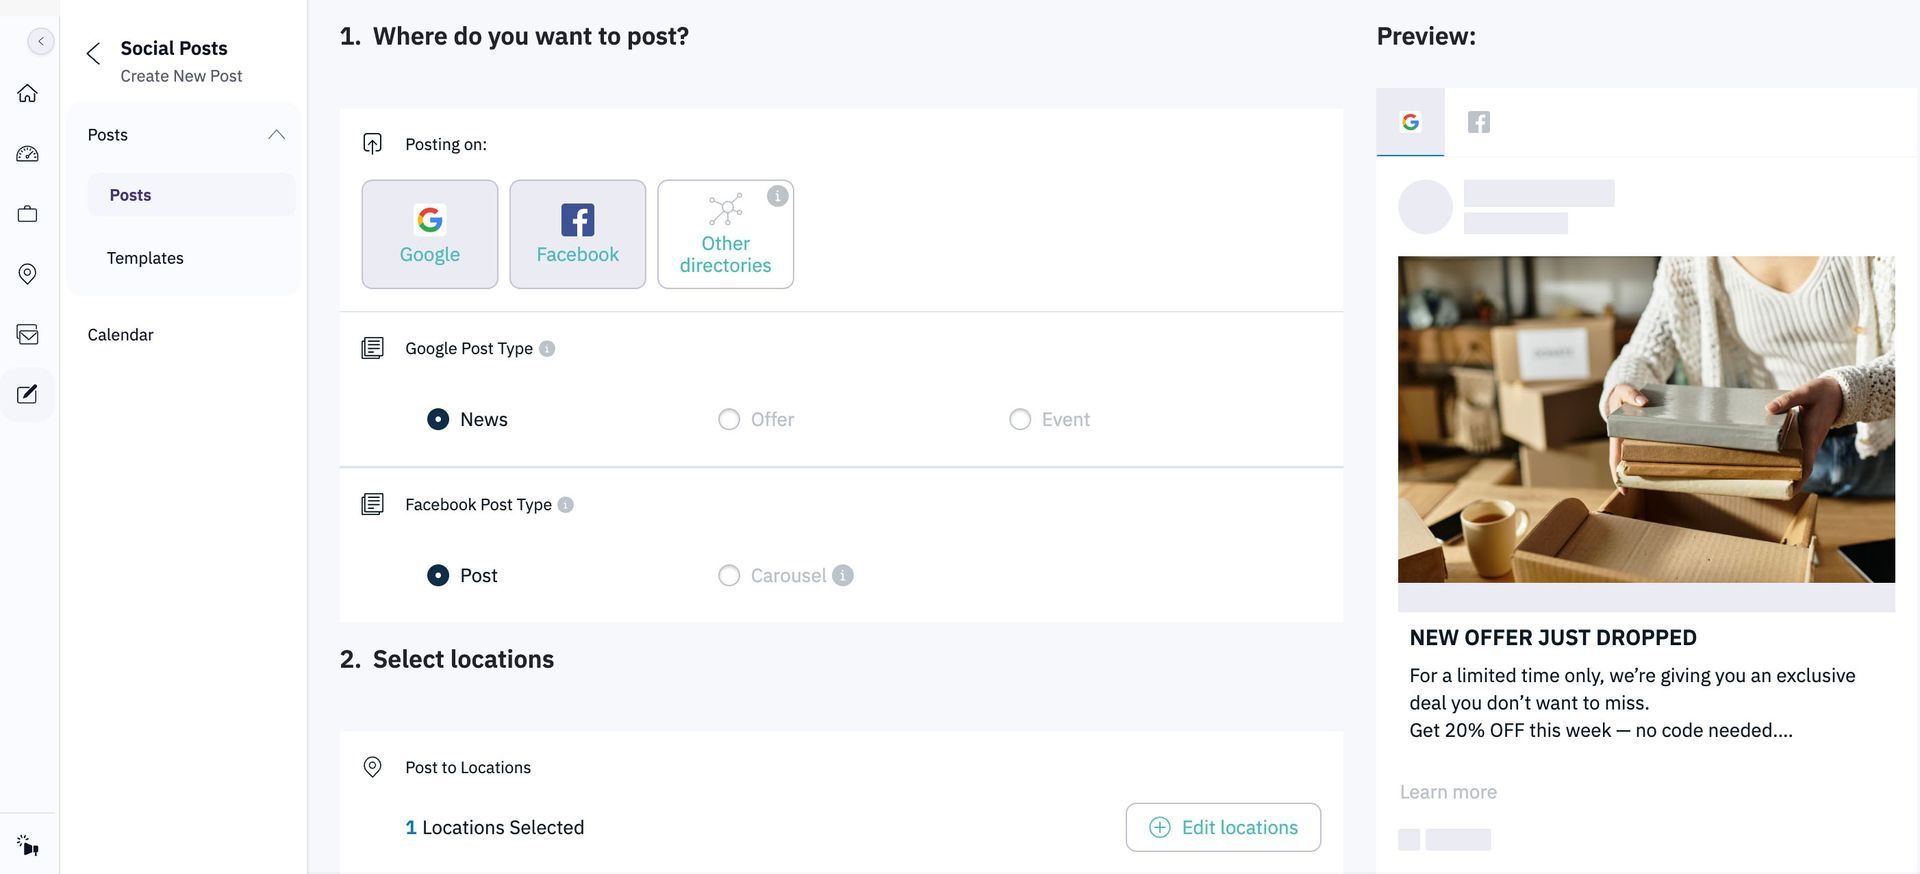Click the info icon on Other directories

click(777, 196)
